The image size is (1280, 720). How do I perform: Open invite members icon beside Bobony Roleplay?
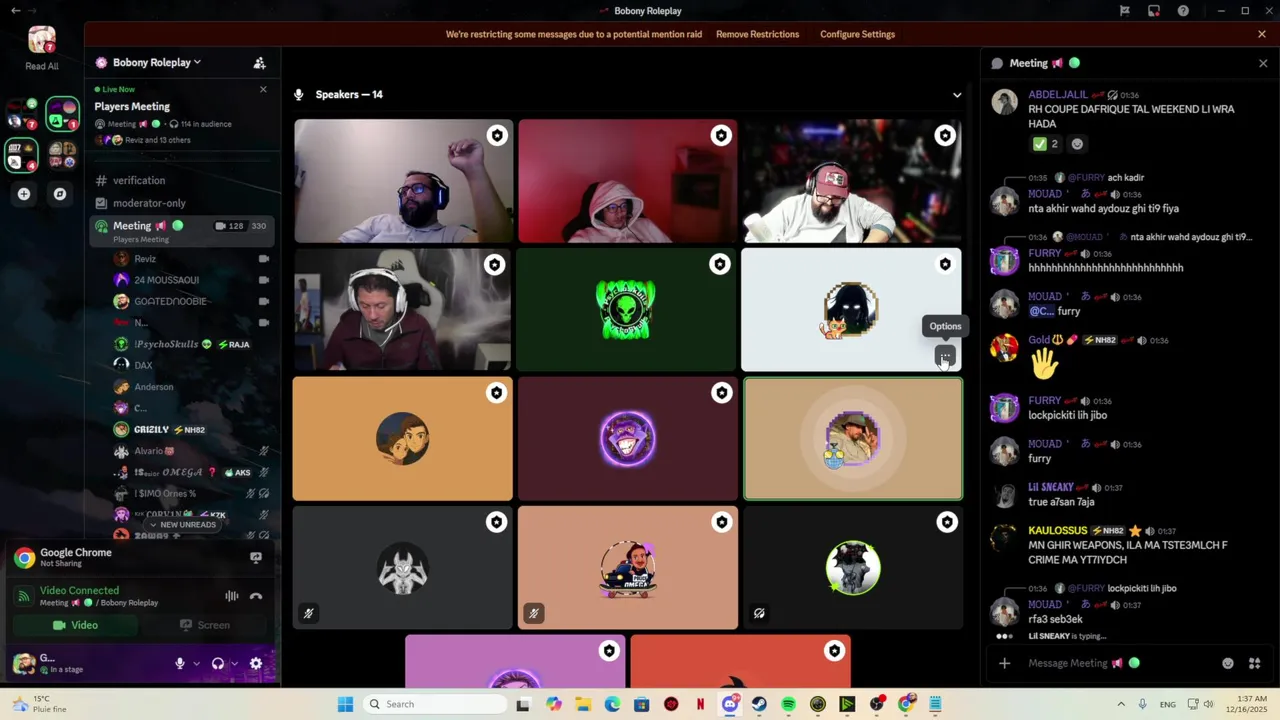pyautogui.click(x=259, y=62)
